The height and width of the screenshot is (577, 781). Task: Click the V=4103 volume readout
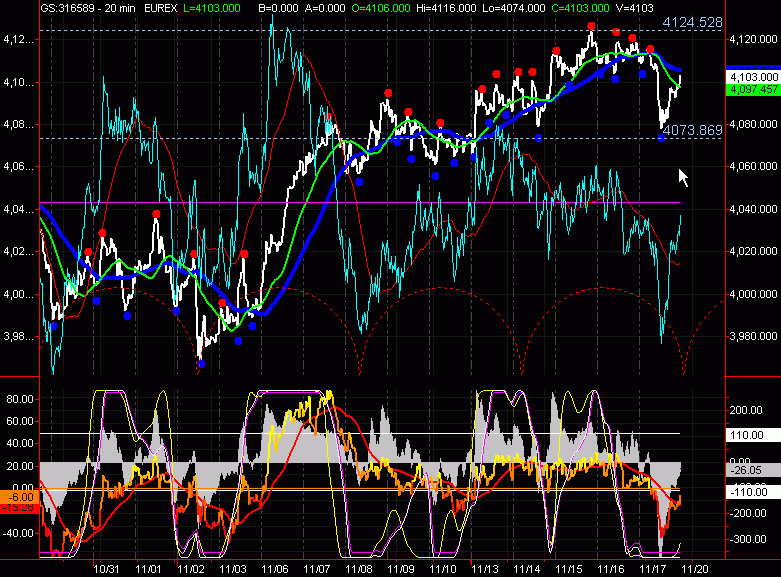point(634,8)
